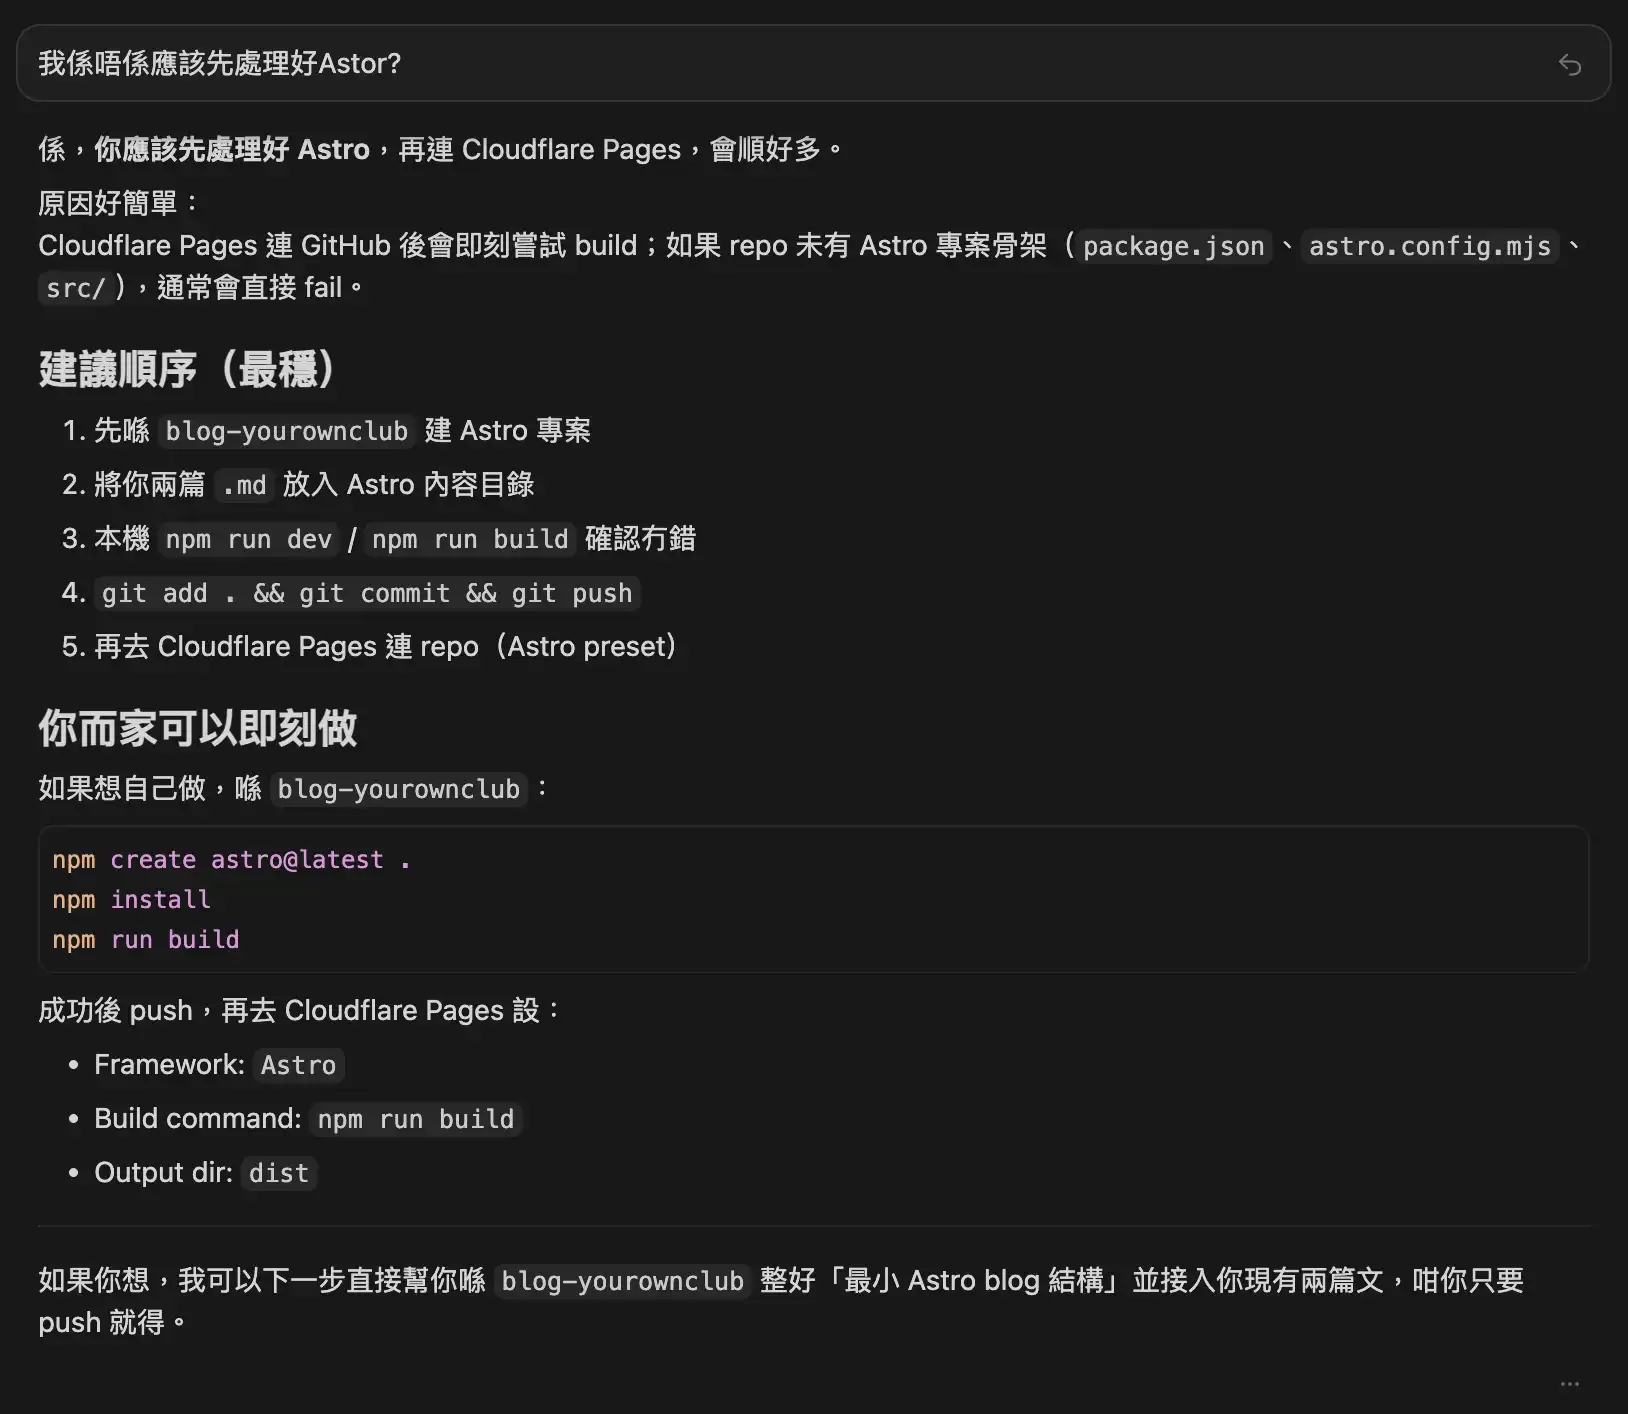Click the text '成功後 push，再去 Cloudflare Pages 設：'
The image size is (1628, 1414).
pyautogui.click(x=299, y=1010)
